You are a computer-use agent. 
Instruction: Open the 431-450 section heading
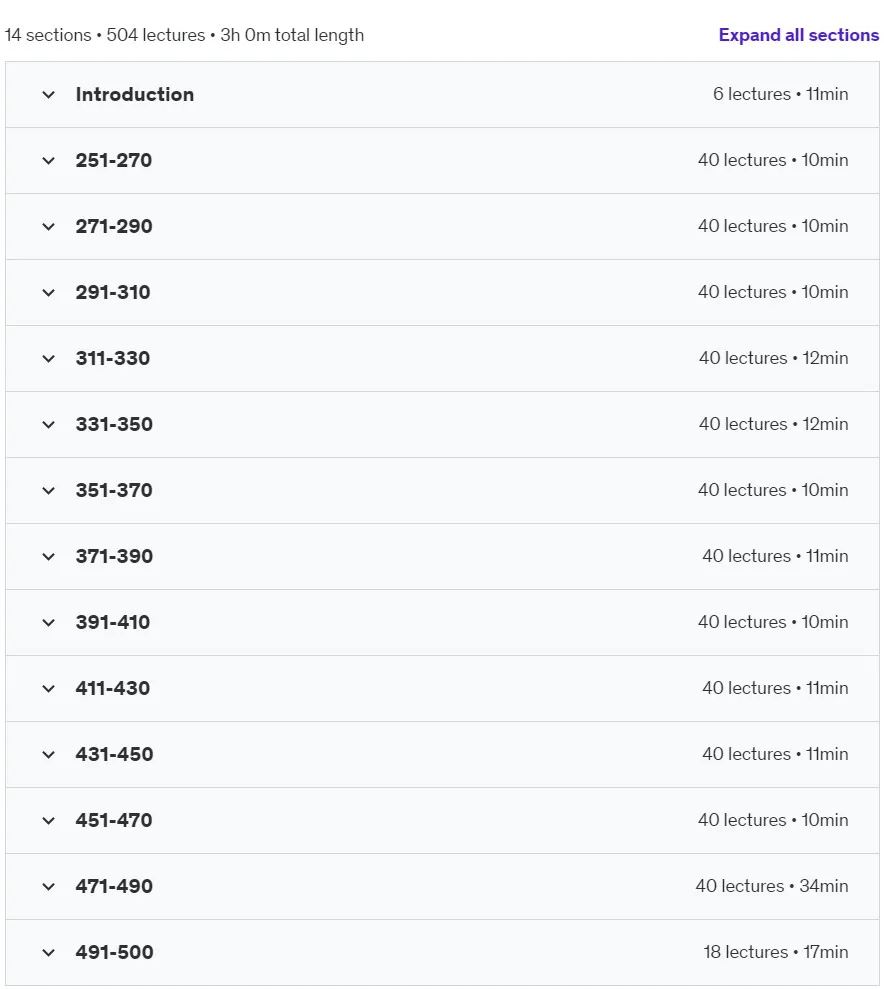114,754
